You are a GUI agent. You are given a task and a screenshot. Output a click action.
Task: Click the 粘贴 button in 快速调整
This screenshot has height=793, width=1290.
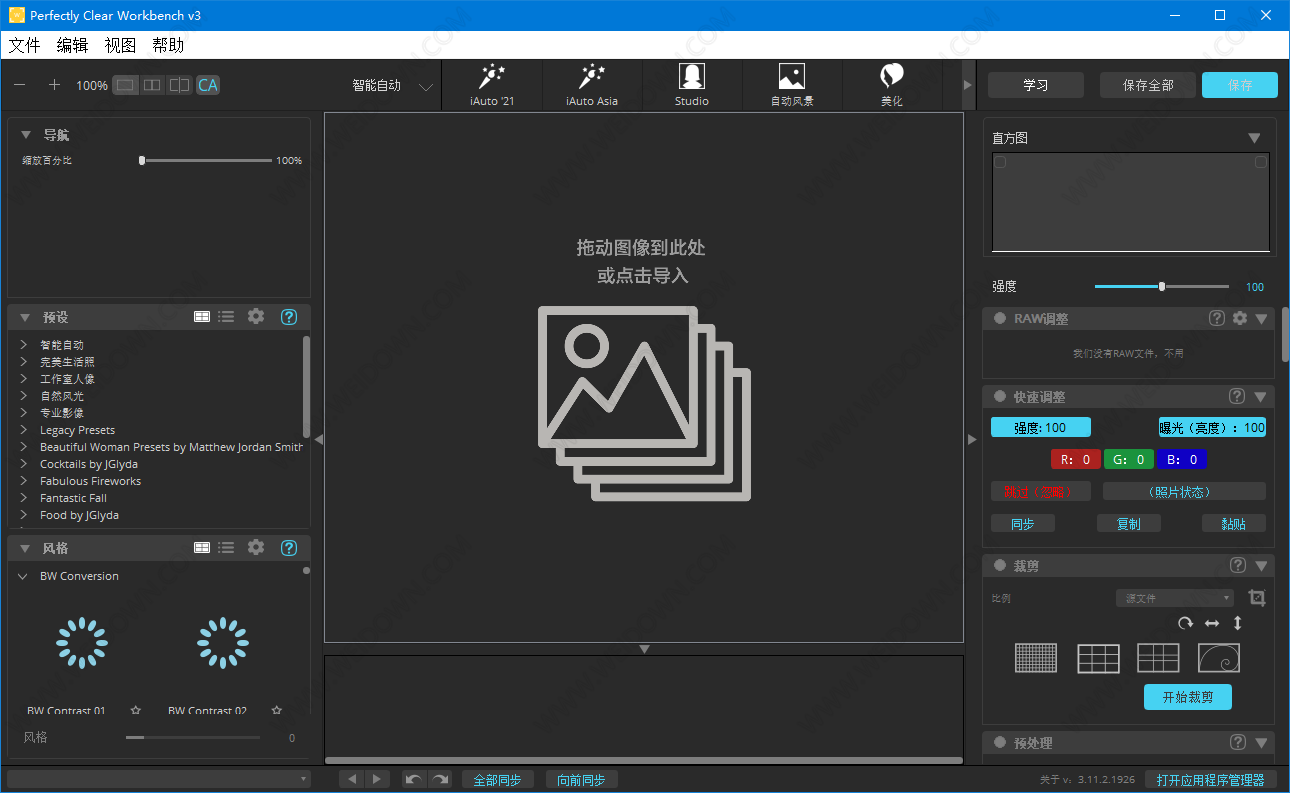pyautogui.click(x=1234, y=523)
